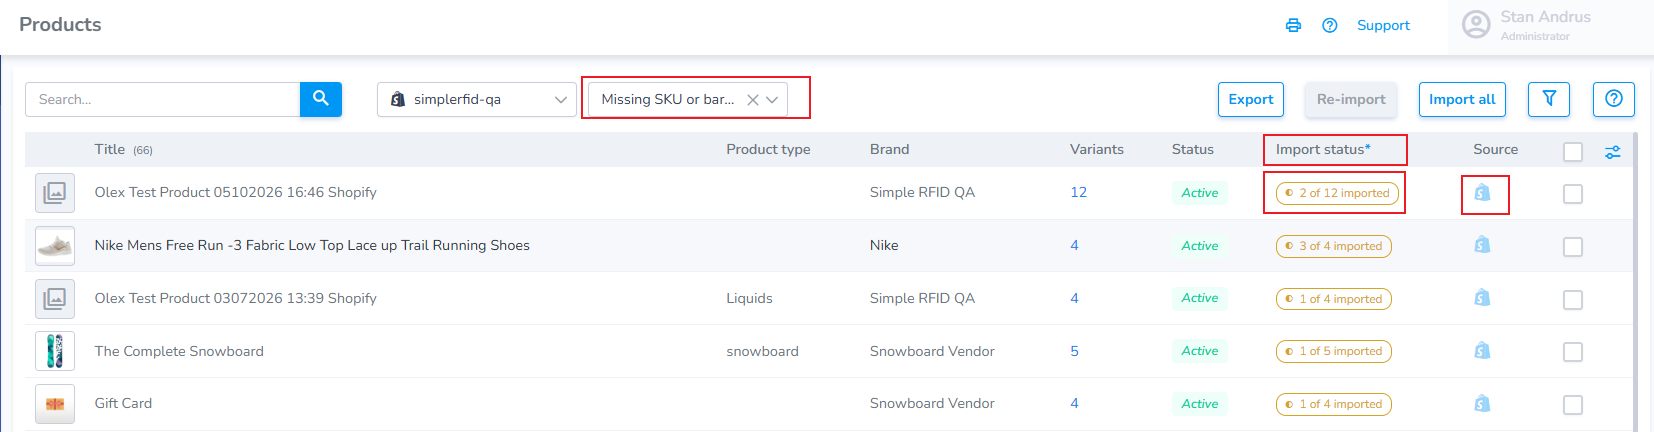Click thumbnail of Olex Test Product 05102026
The height and width of the screenshot is (432, 1654).
point(55,192)
